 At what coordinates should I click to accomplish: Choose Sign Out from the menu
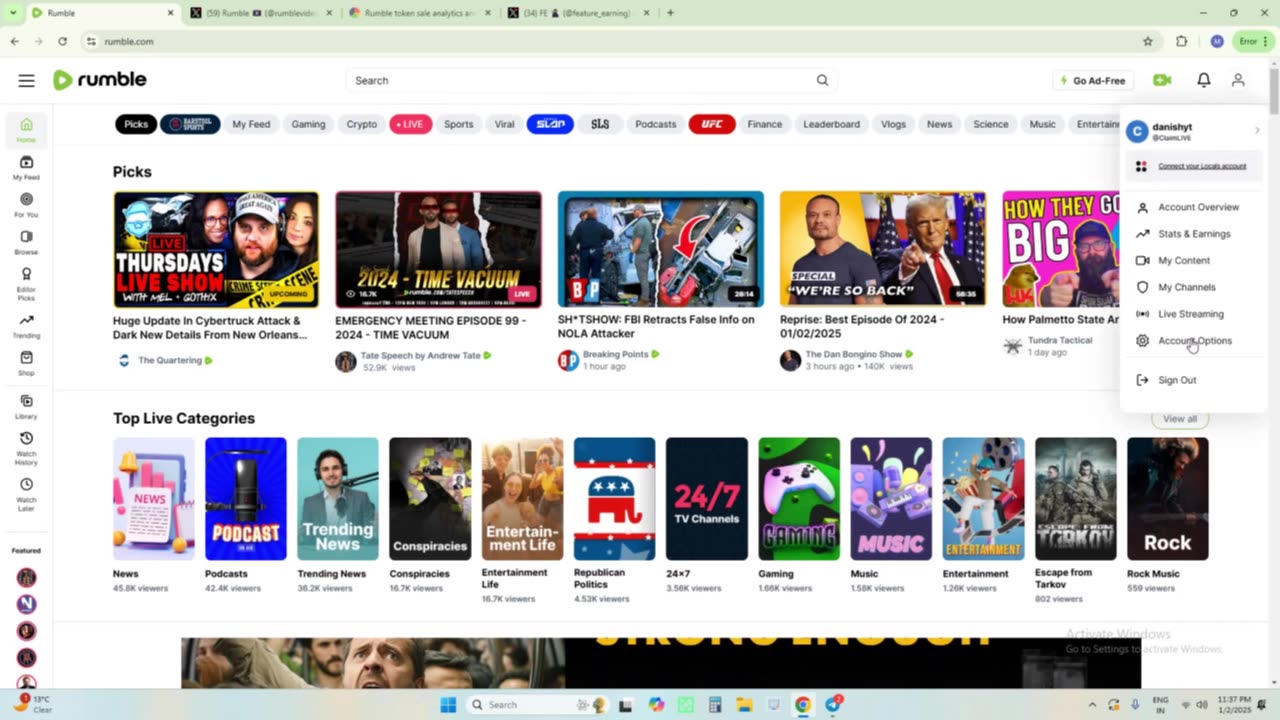pos(1177,380)
